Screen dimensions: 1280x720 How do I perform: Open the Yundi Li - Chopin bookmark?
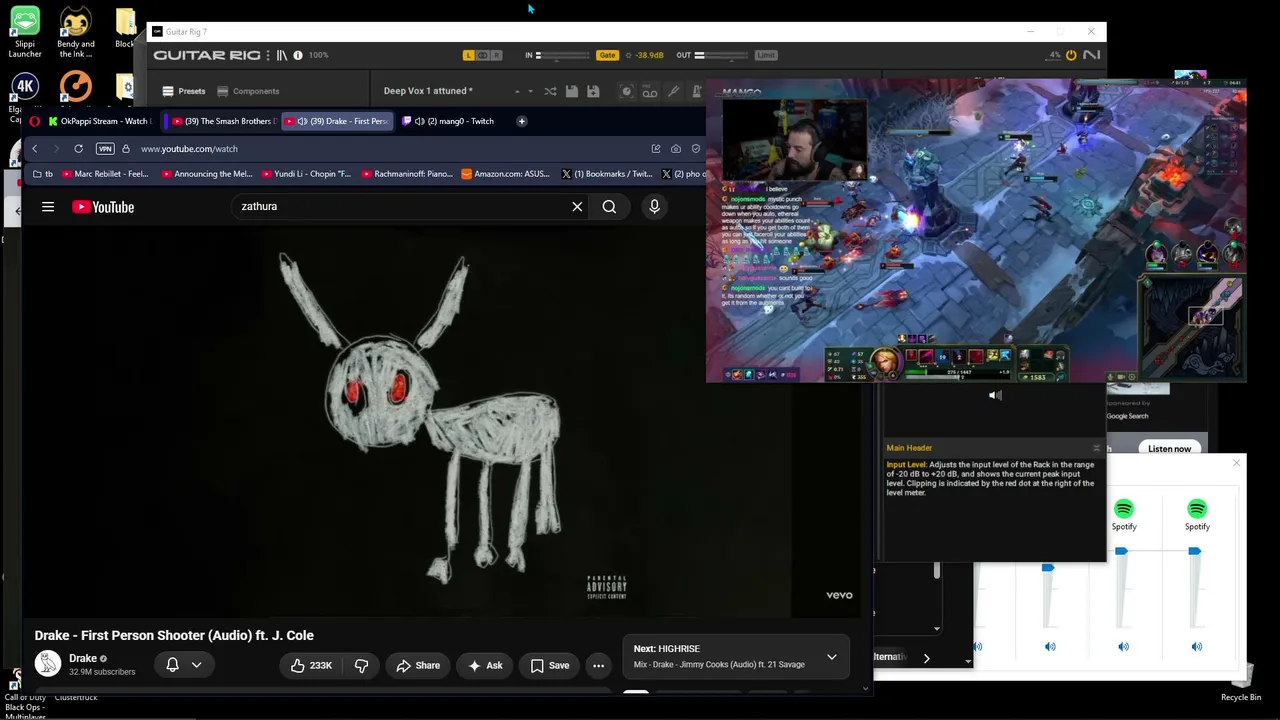(x=306, y=174)
